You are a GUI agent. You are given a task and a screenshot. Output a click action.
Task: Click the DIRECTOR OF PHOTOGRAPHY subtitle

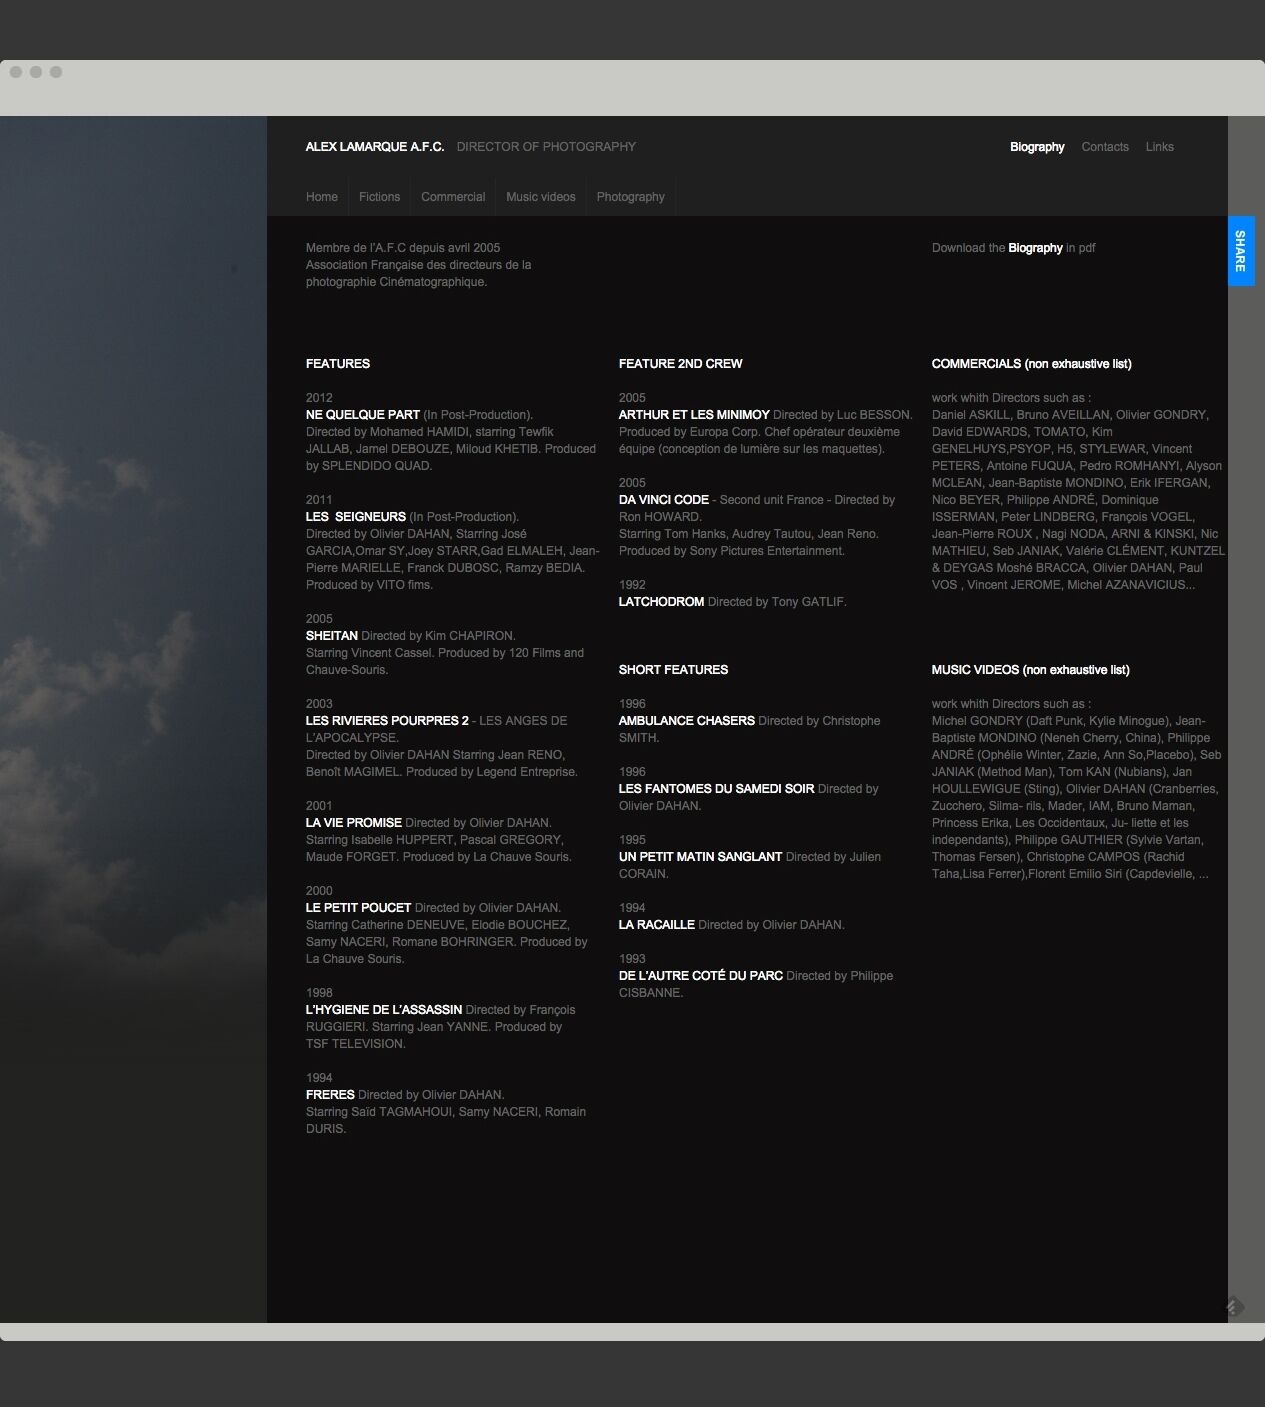point(546,147)
